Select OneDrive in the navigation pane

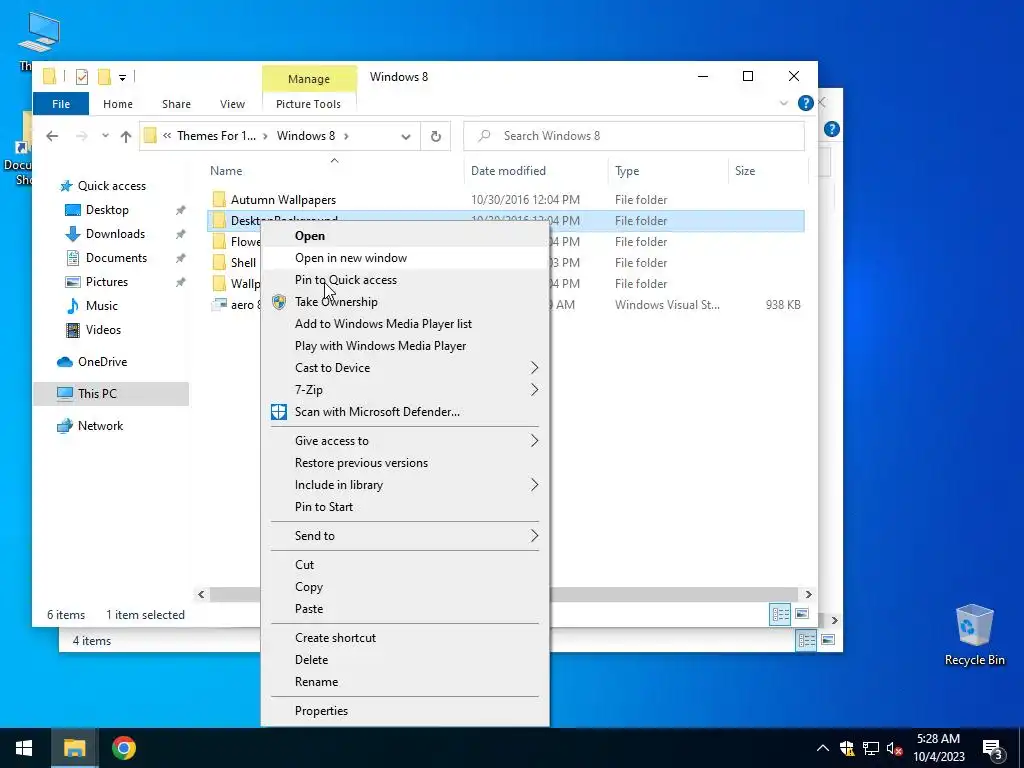tap(102, 362)
